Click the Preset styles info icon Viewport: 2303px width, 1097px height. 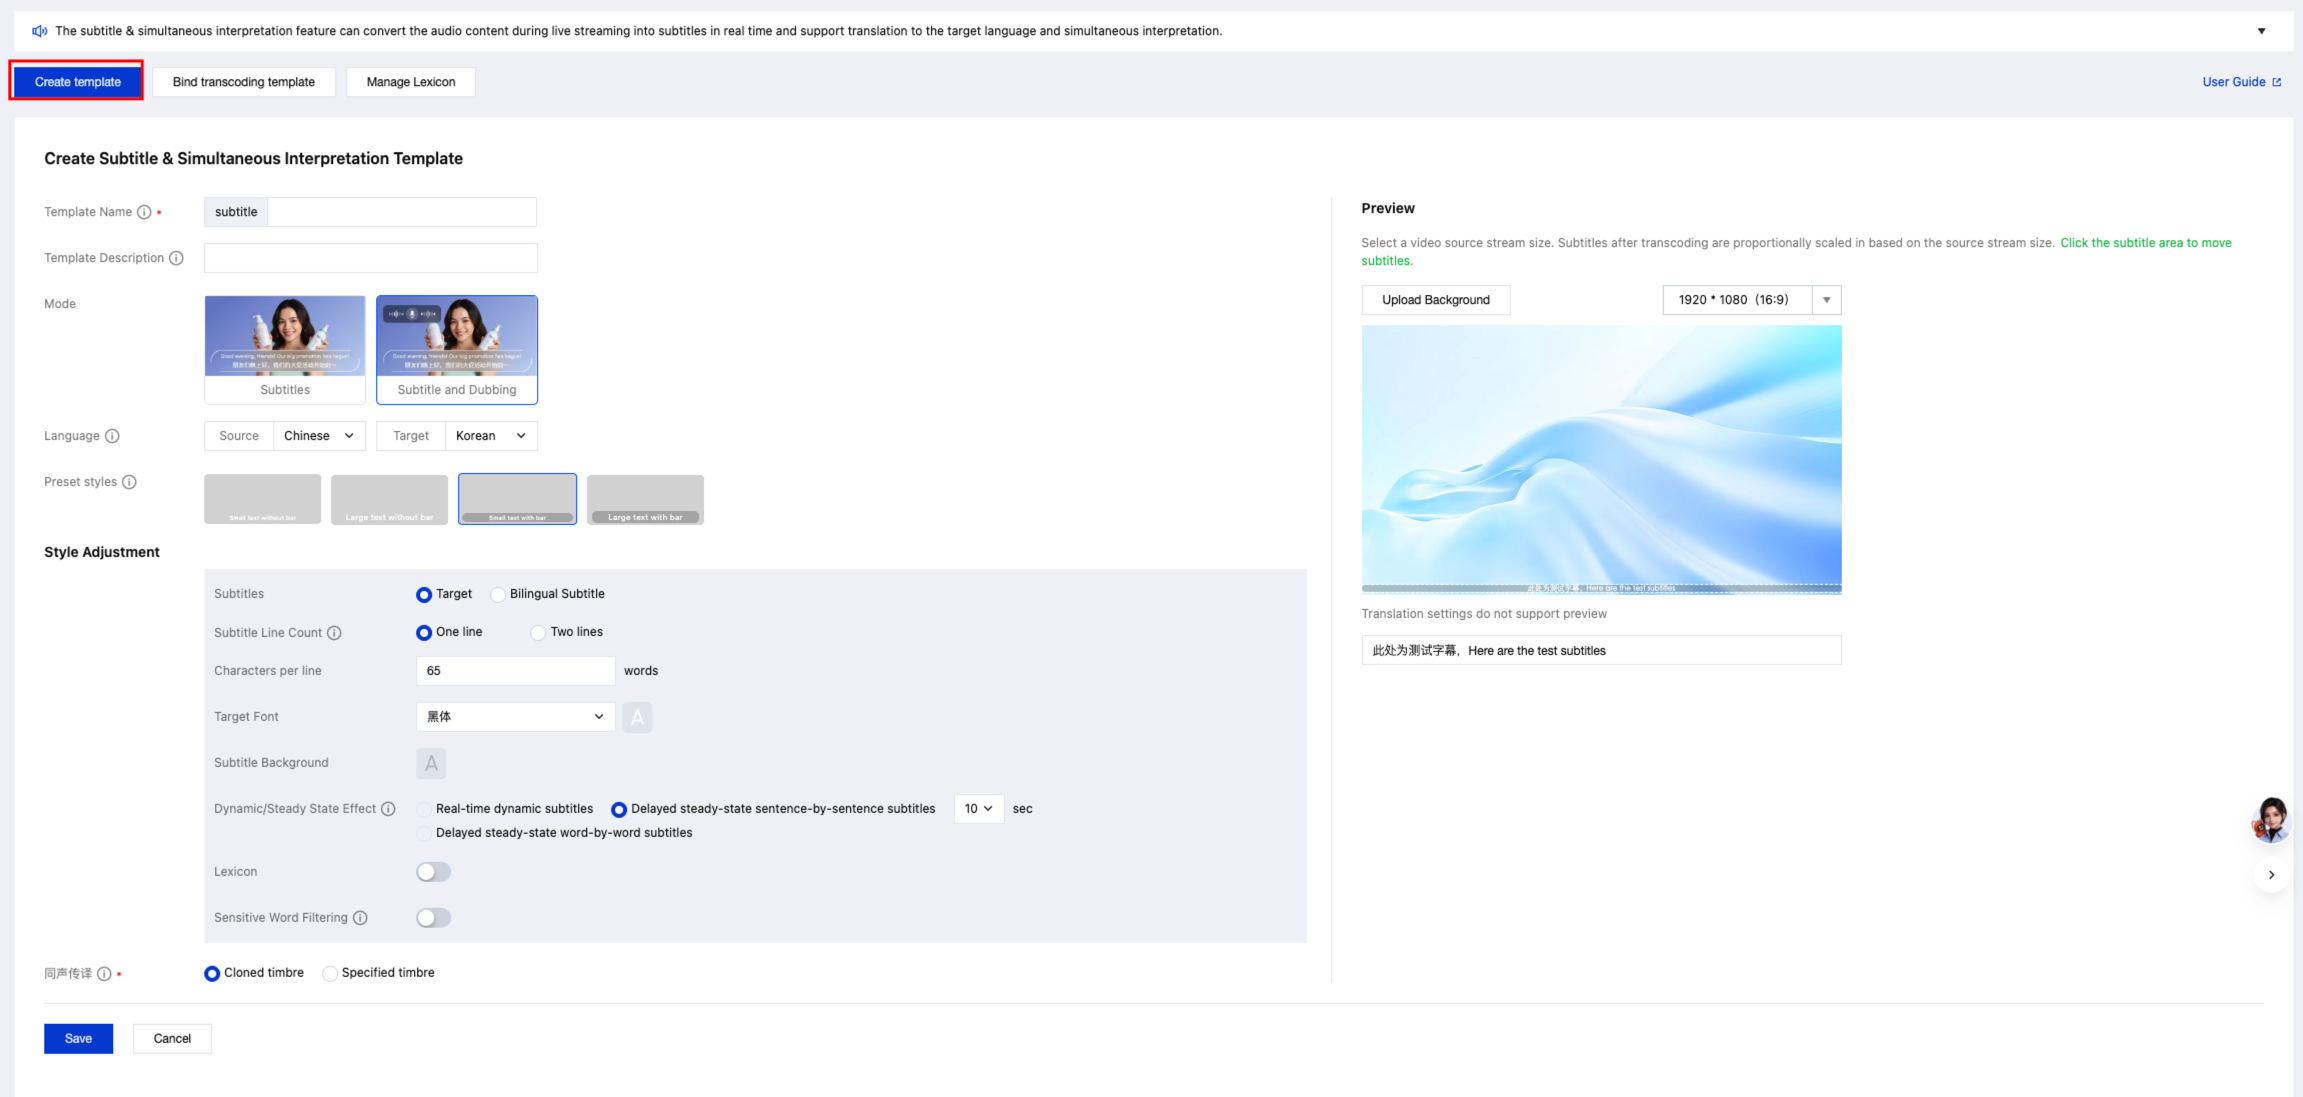coord(129,482)
